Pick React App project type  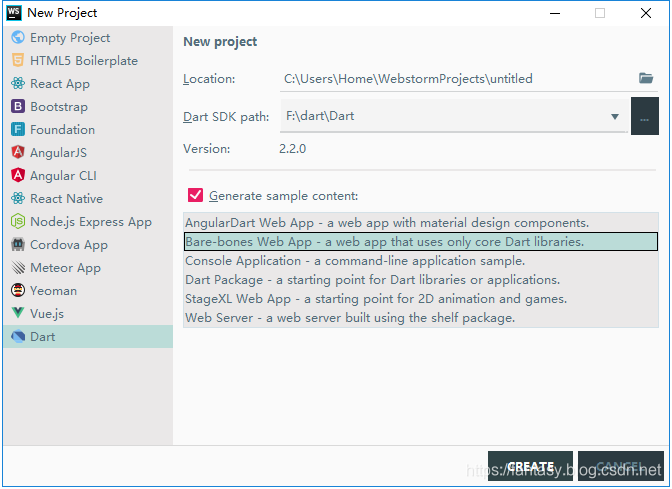[88, 83]
